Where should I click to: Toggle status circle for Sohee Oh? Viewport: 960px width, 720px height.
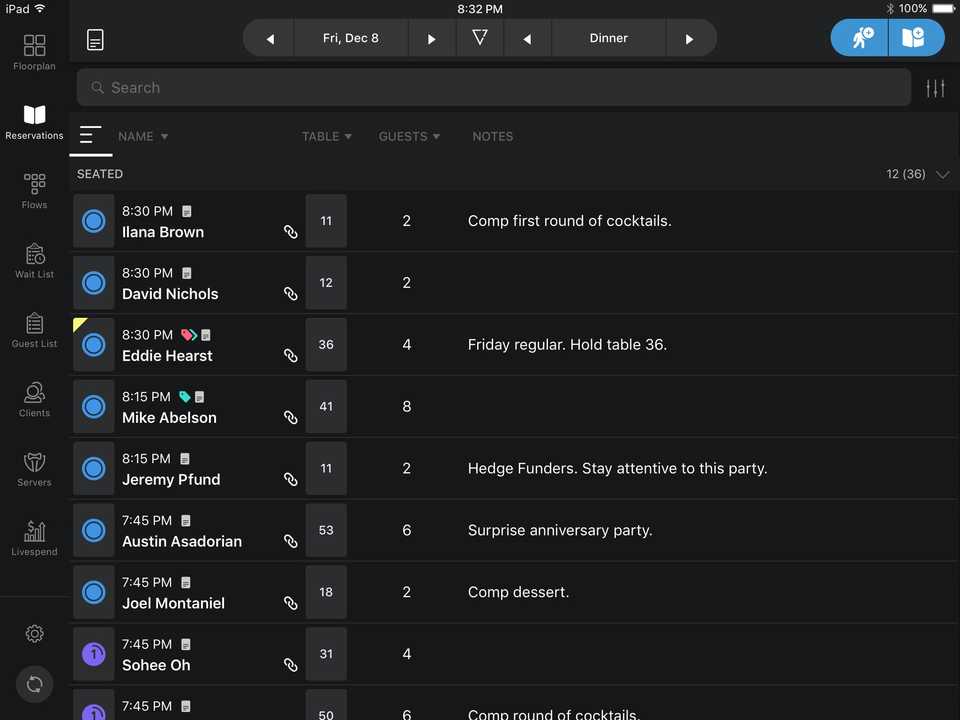click(x=94, y=654)
